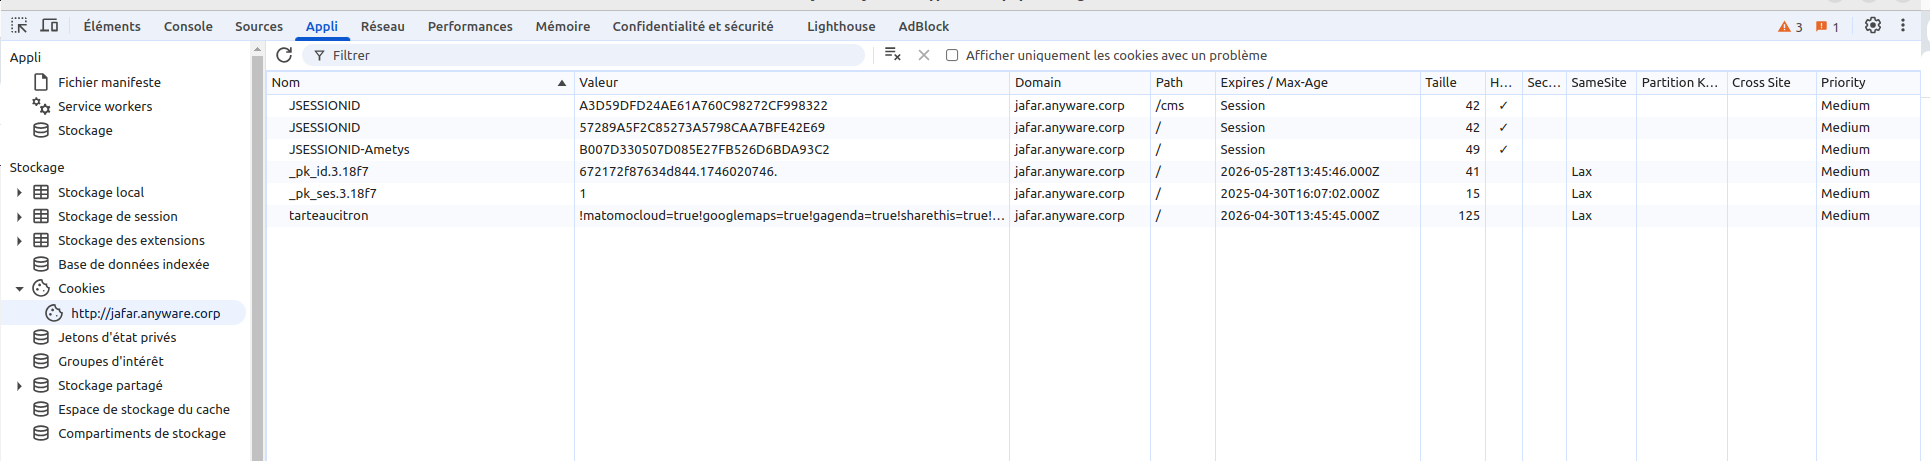Image resolution: width=1930 pixels, height=461 pixels.
Task: Delete selected cookie with the X icon
Action: [924, 55]
